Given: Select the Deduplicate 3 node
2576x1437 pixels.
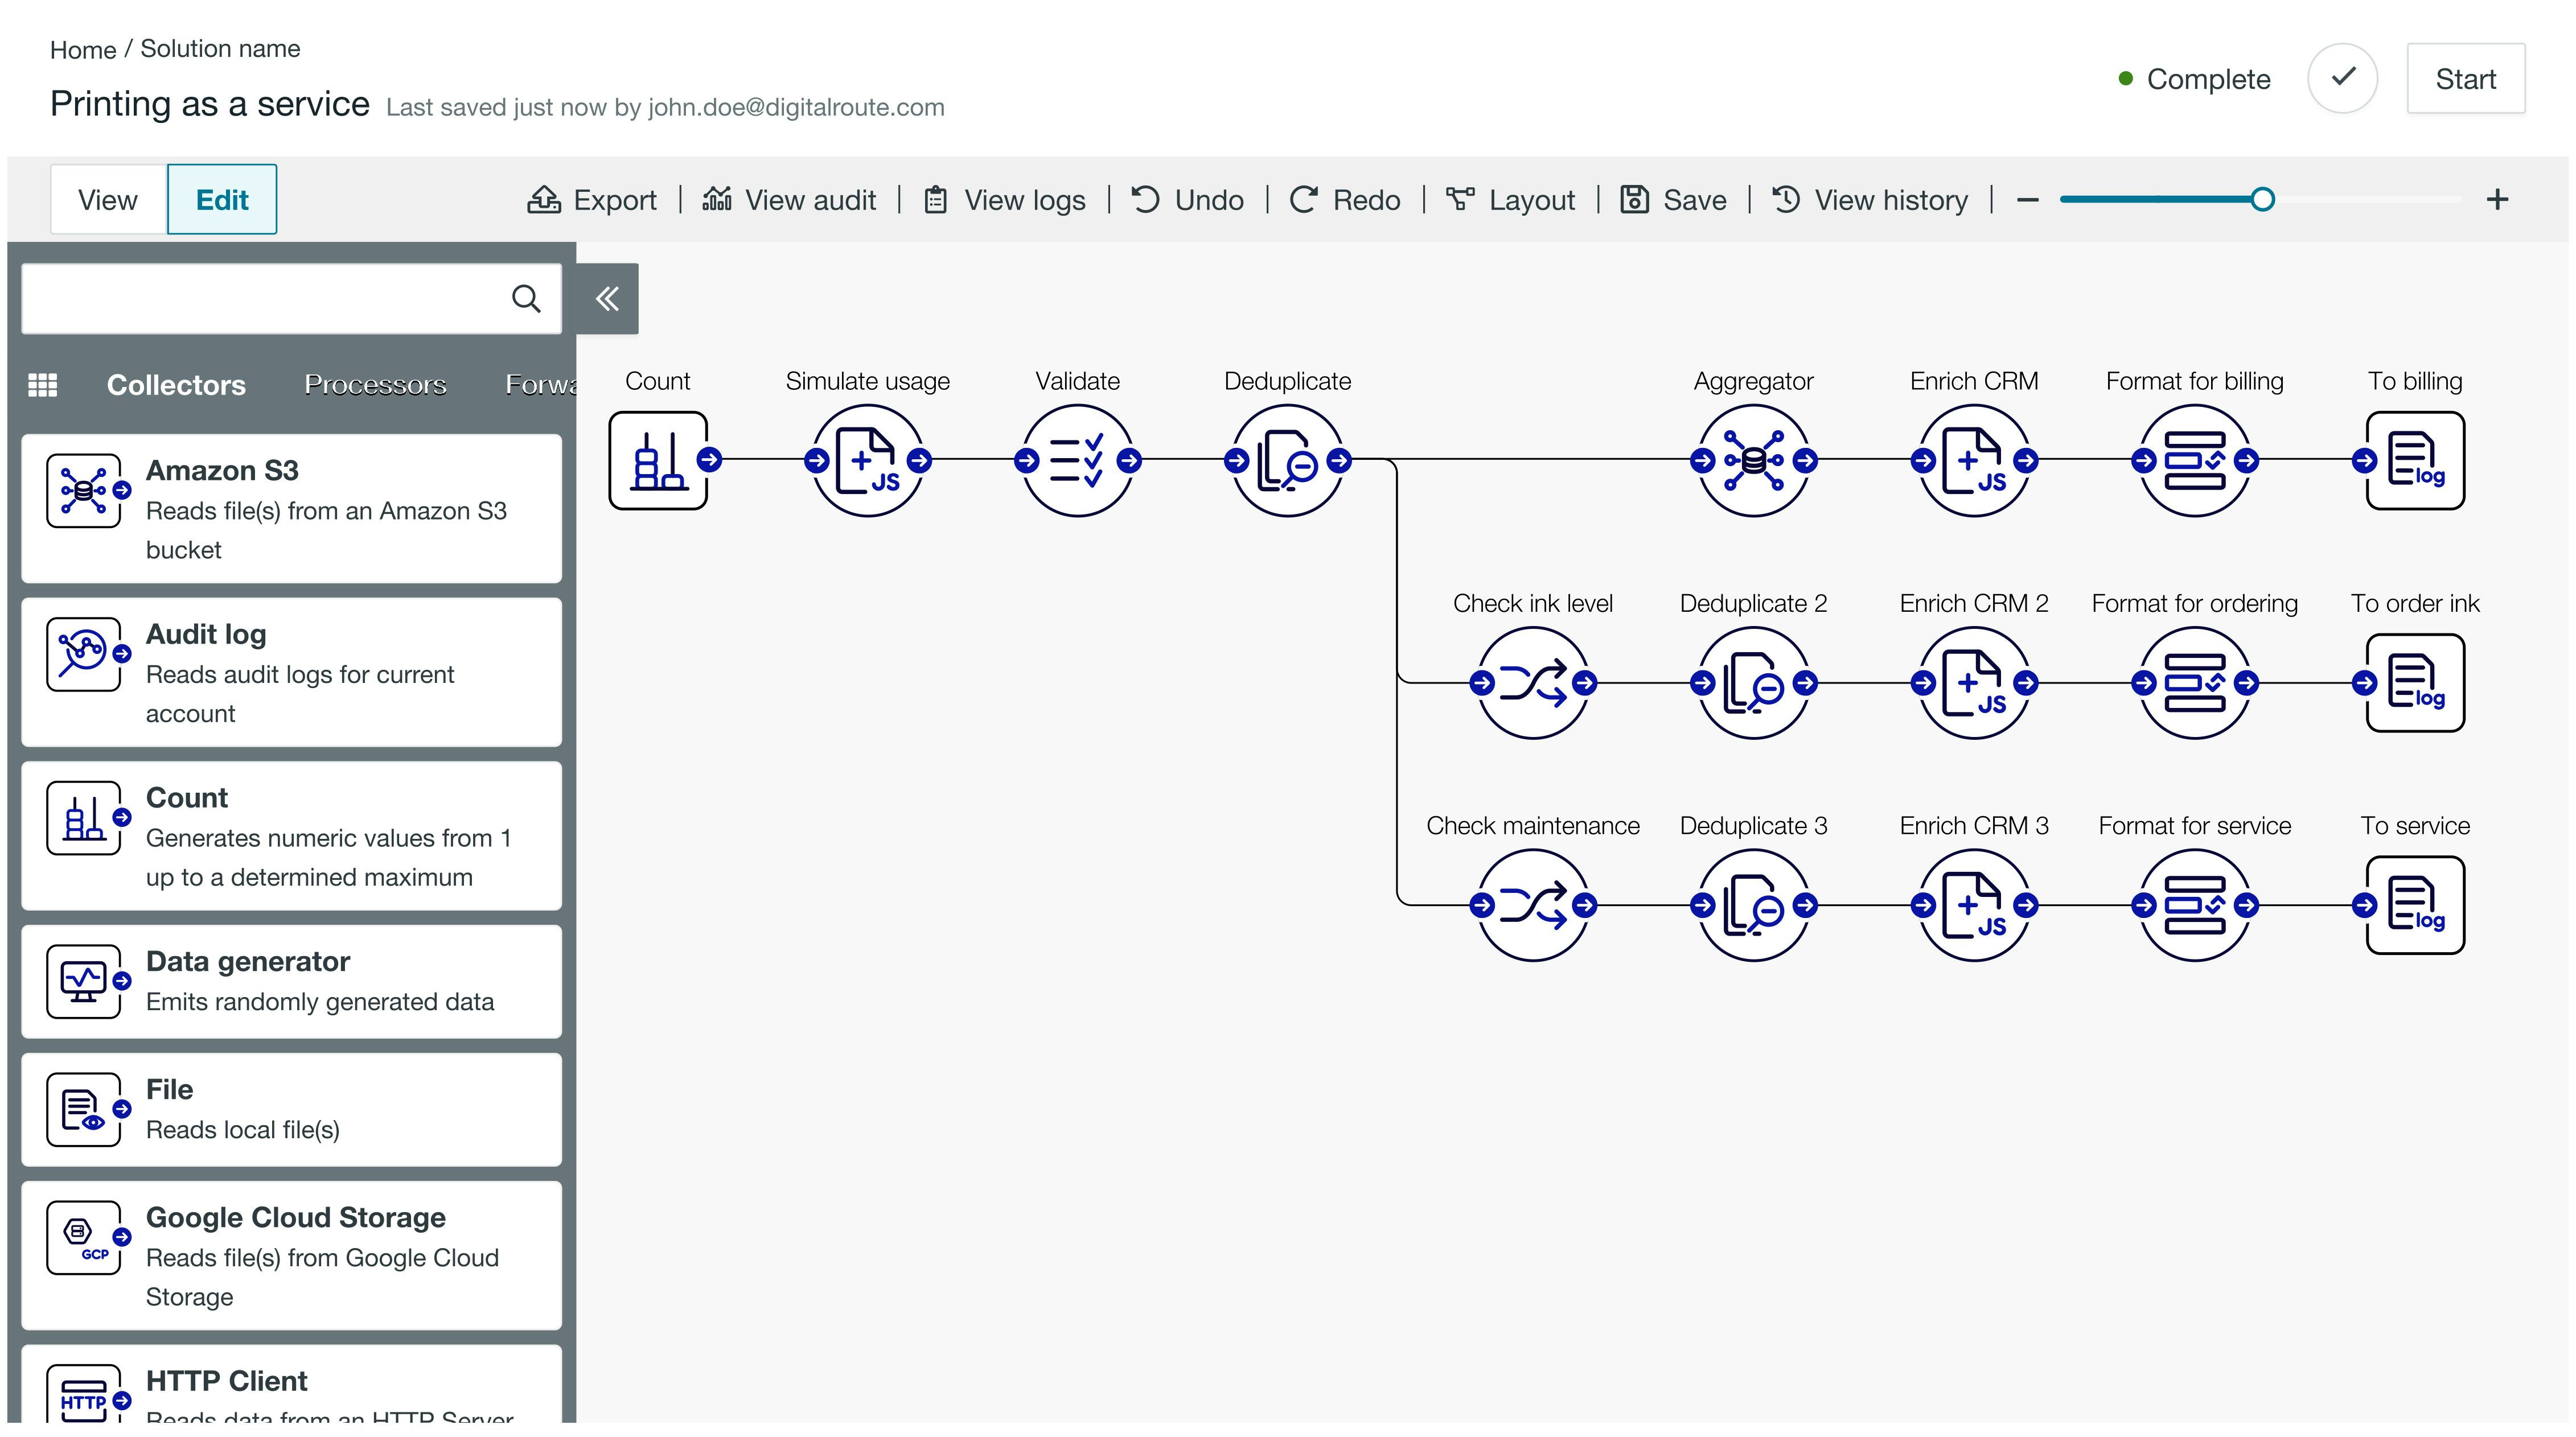Looking at the screenshot, I should click(x=1754, y=905).
